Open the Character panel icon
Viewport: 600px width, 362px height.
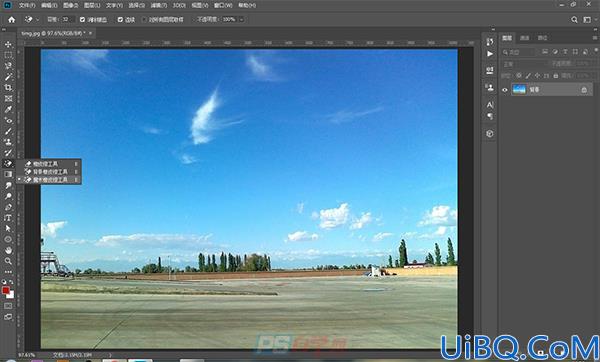pyautogui.click(x=490, y=104)
